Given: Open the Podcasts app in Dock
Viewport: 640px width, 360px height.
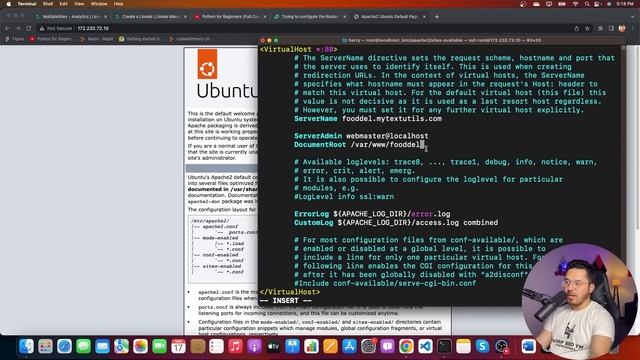Looking at the screenshot, I should [254, 347].
